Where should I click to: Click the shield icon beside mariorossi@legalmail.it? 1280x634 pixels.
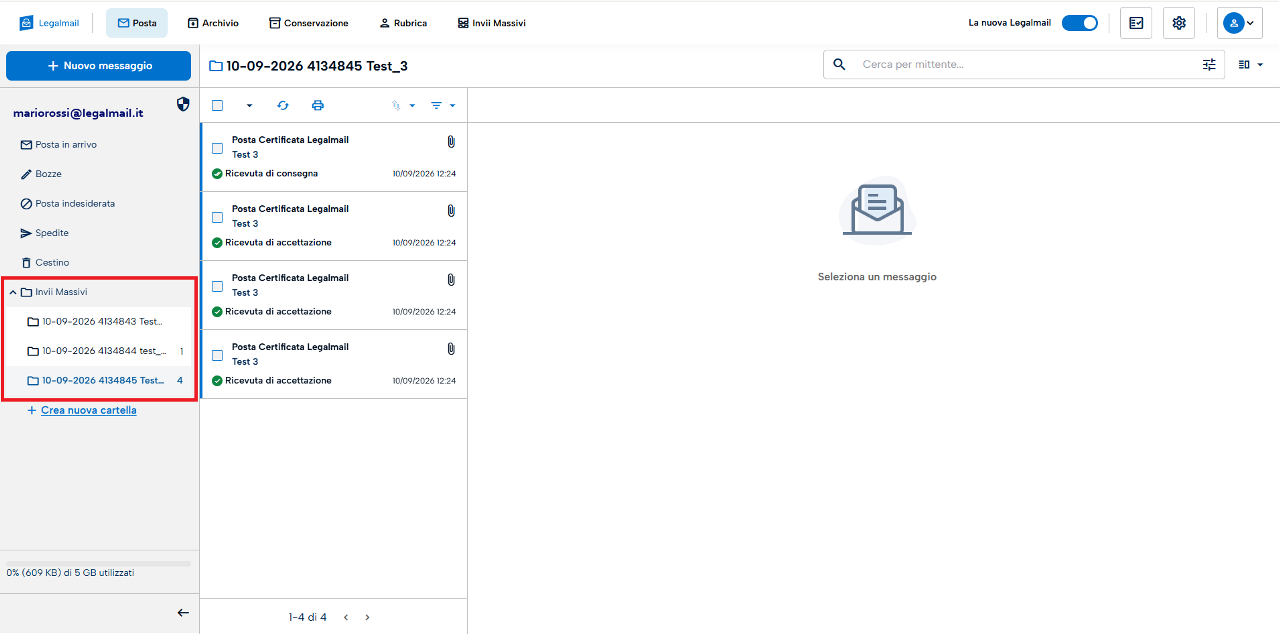click(x=183, y=104)
